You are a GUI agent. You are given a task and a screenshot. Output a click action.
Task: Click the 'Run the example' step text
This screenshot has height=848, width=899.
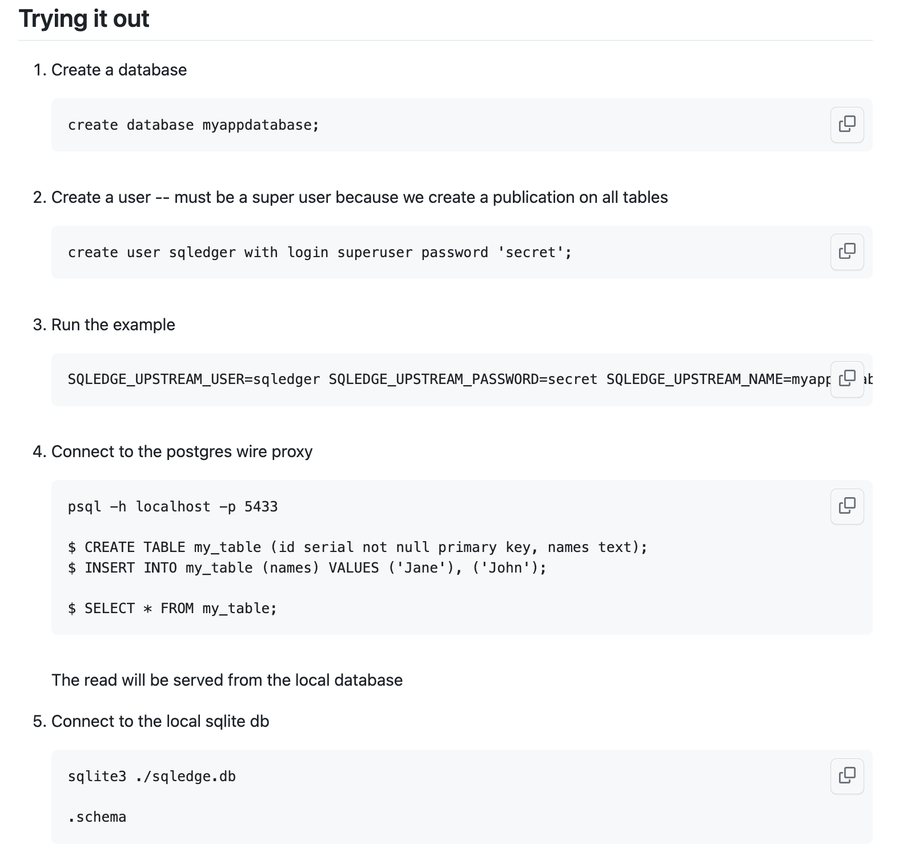point(113,325)
